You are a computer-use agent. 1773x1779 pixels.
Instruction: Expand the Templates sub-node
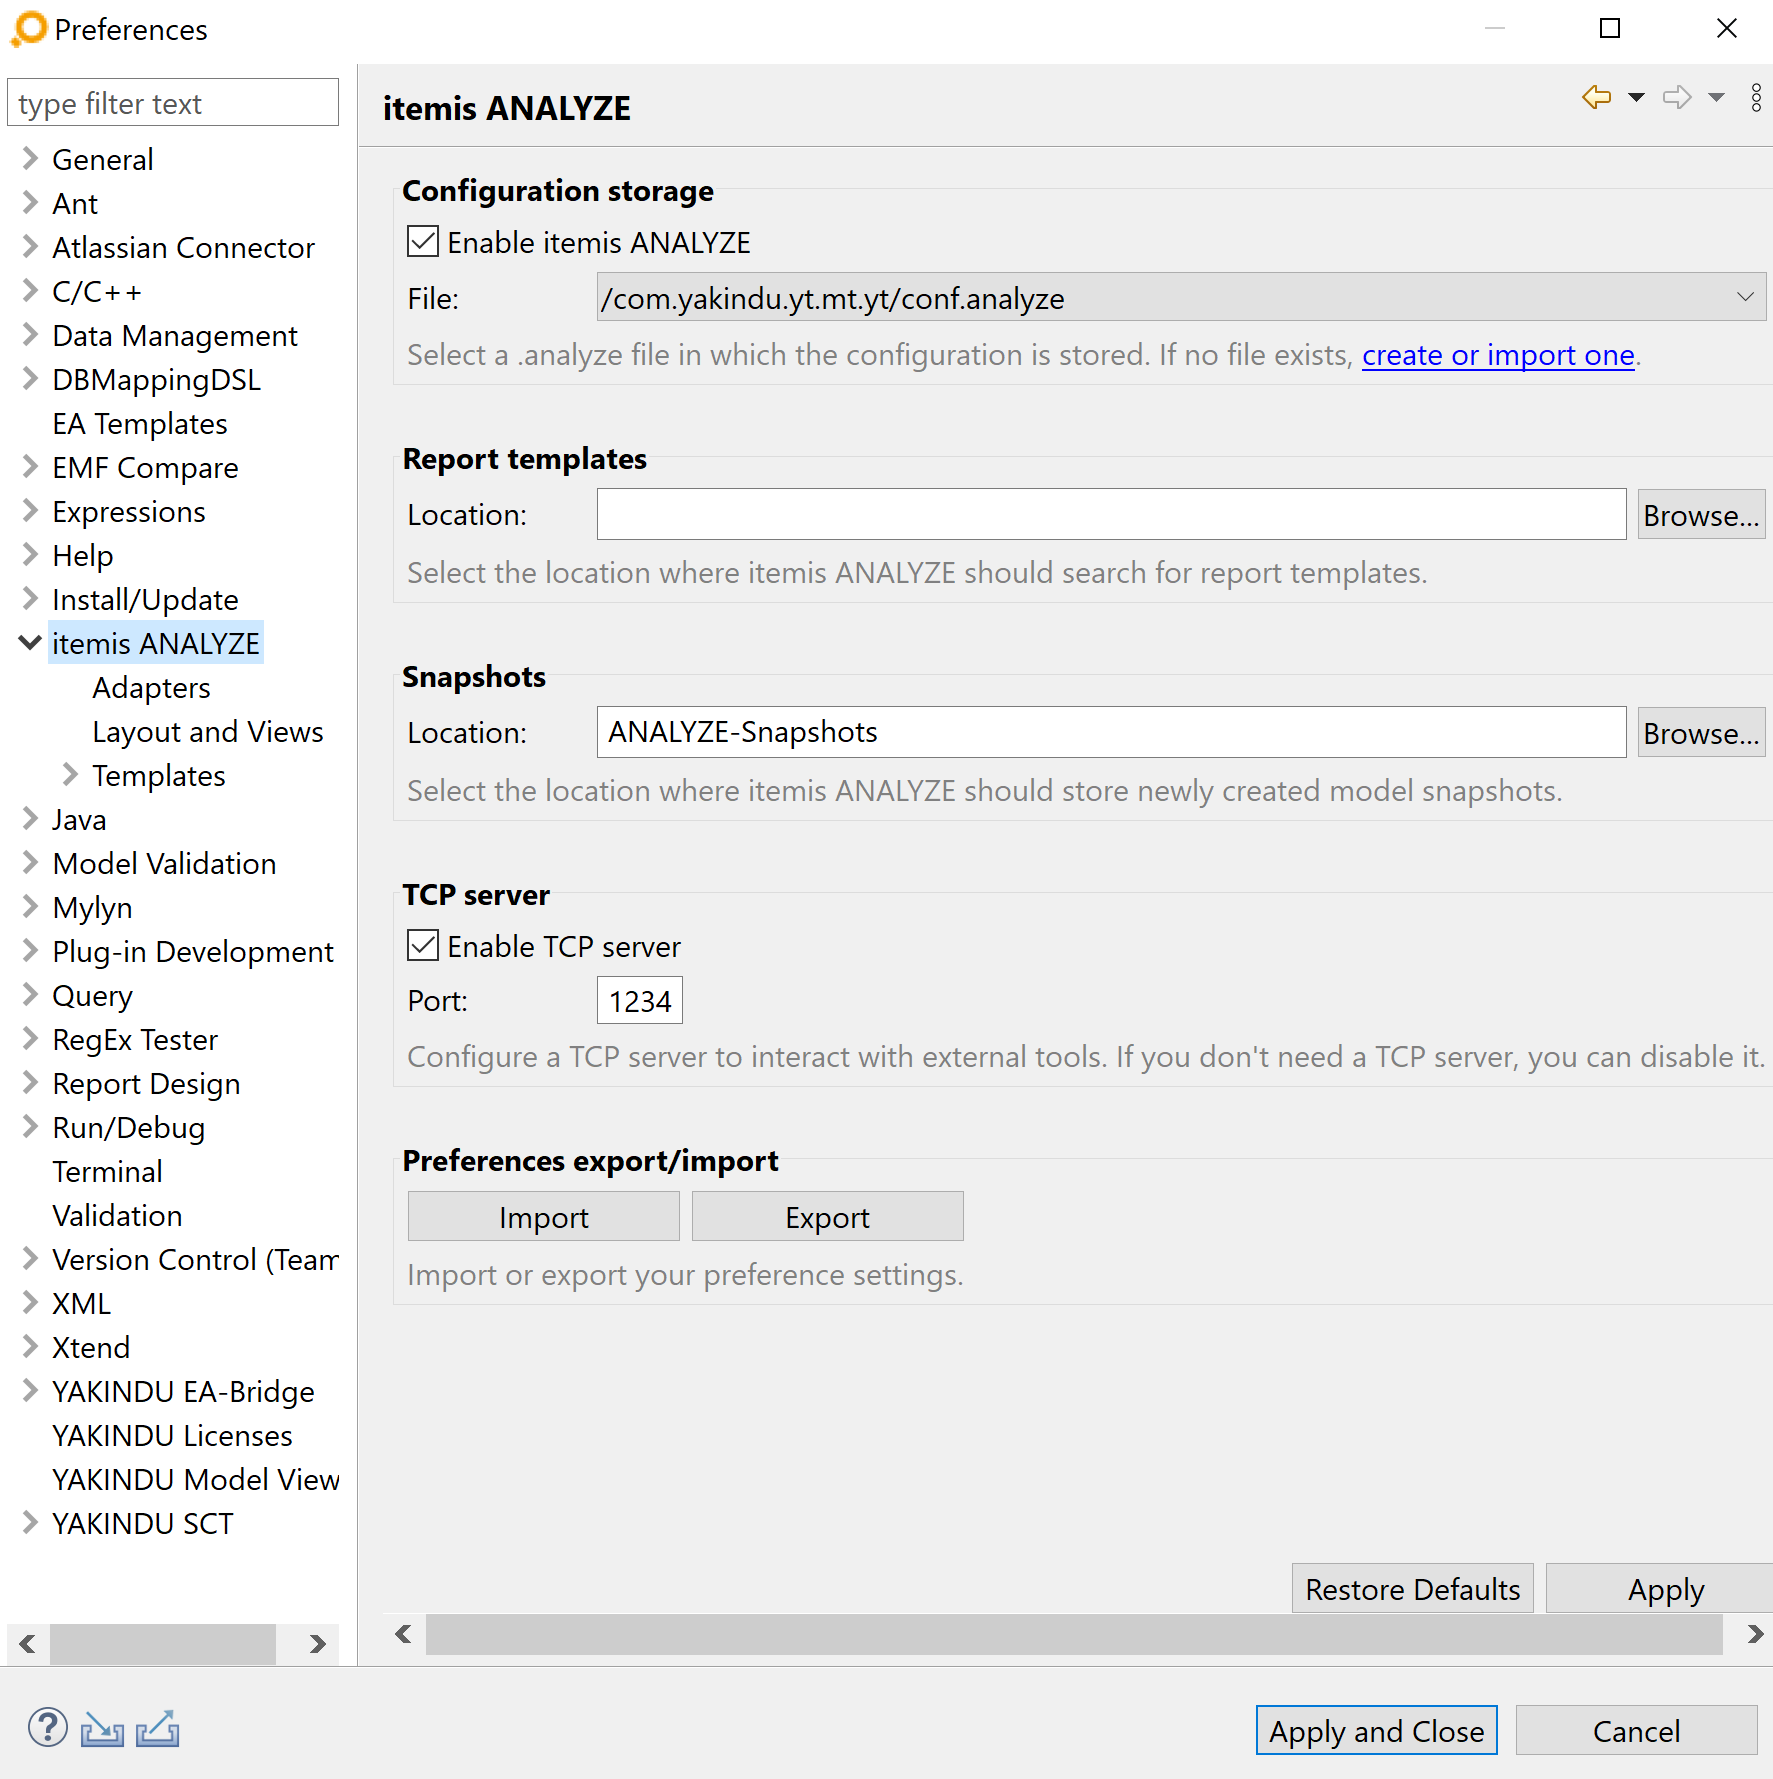70,775
